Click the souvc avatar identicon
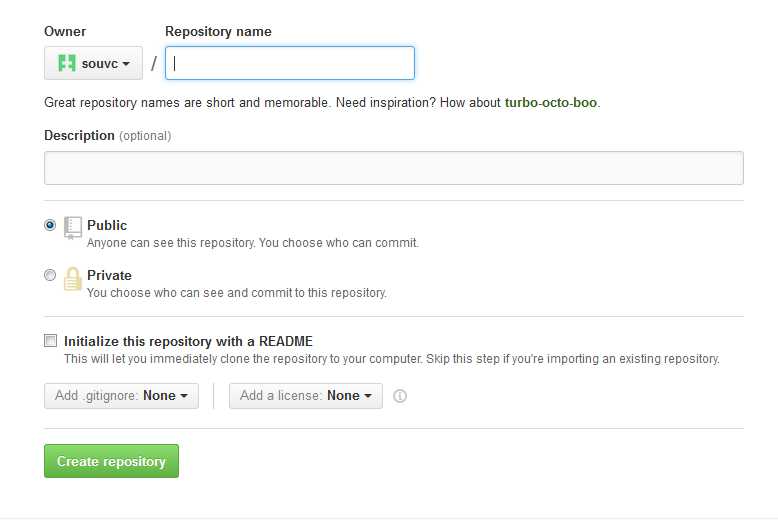778x532 pixels. click(x=67, y=63)
